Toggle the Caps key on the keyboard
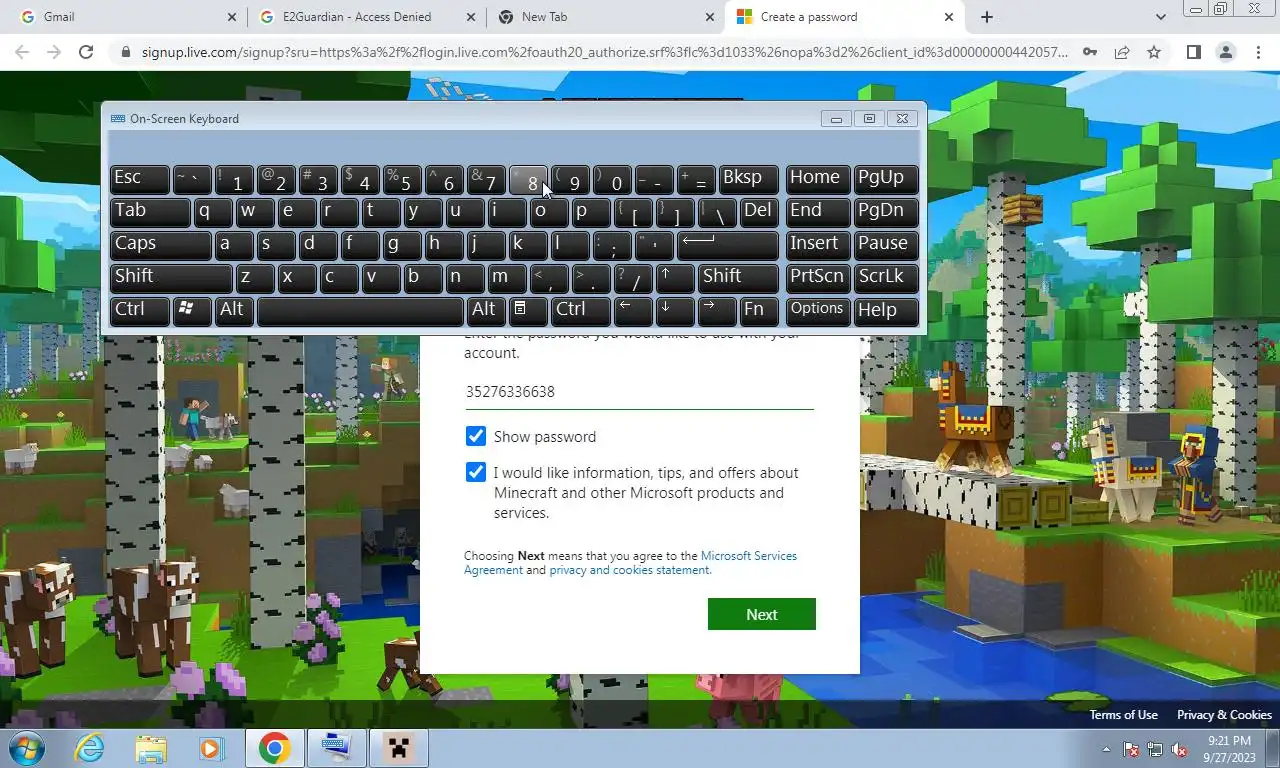 [161, 245]
